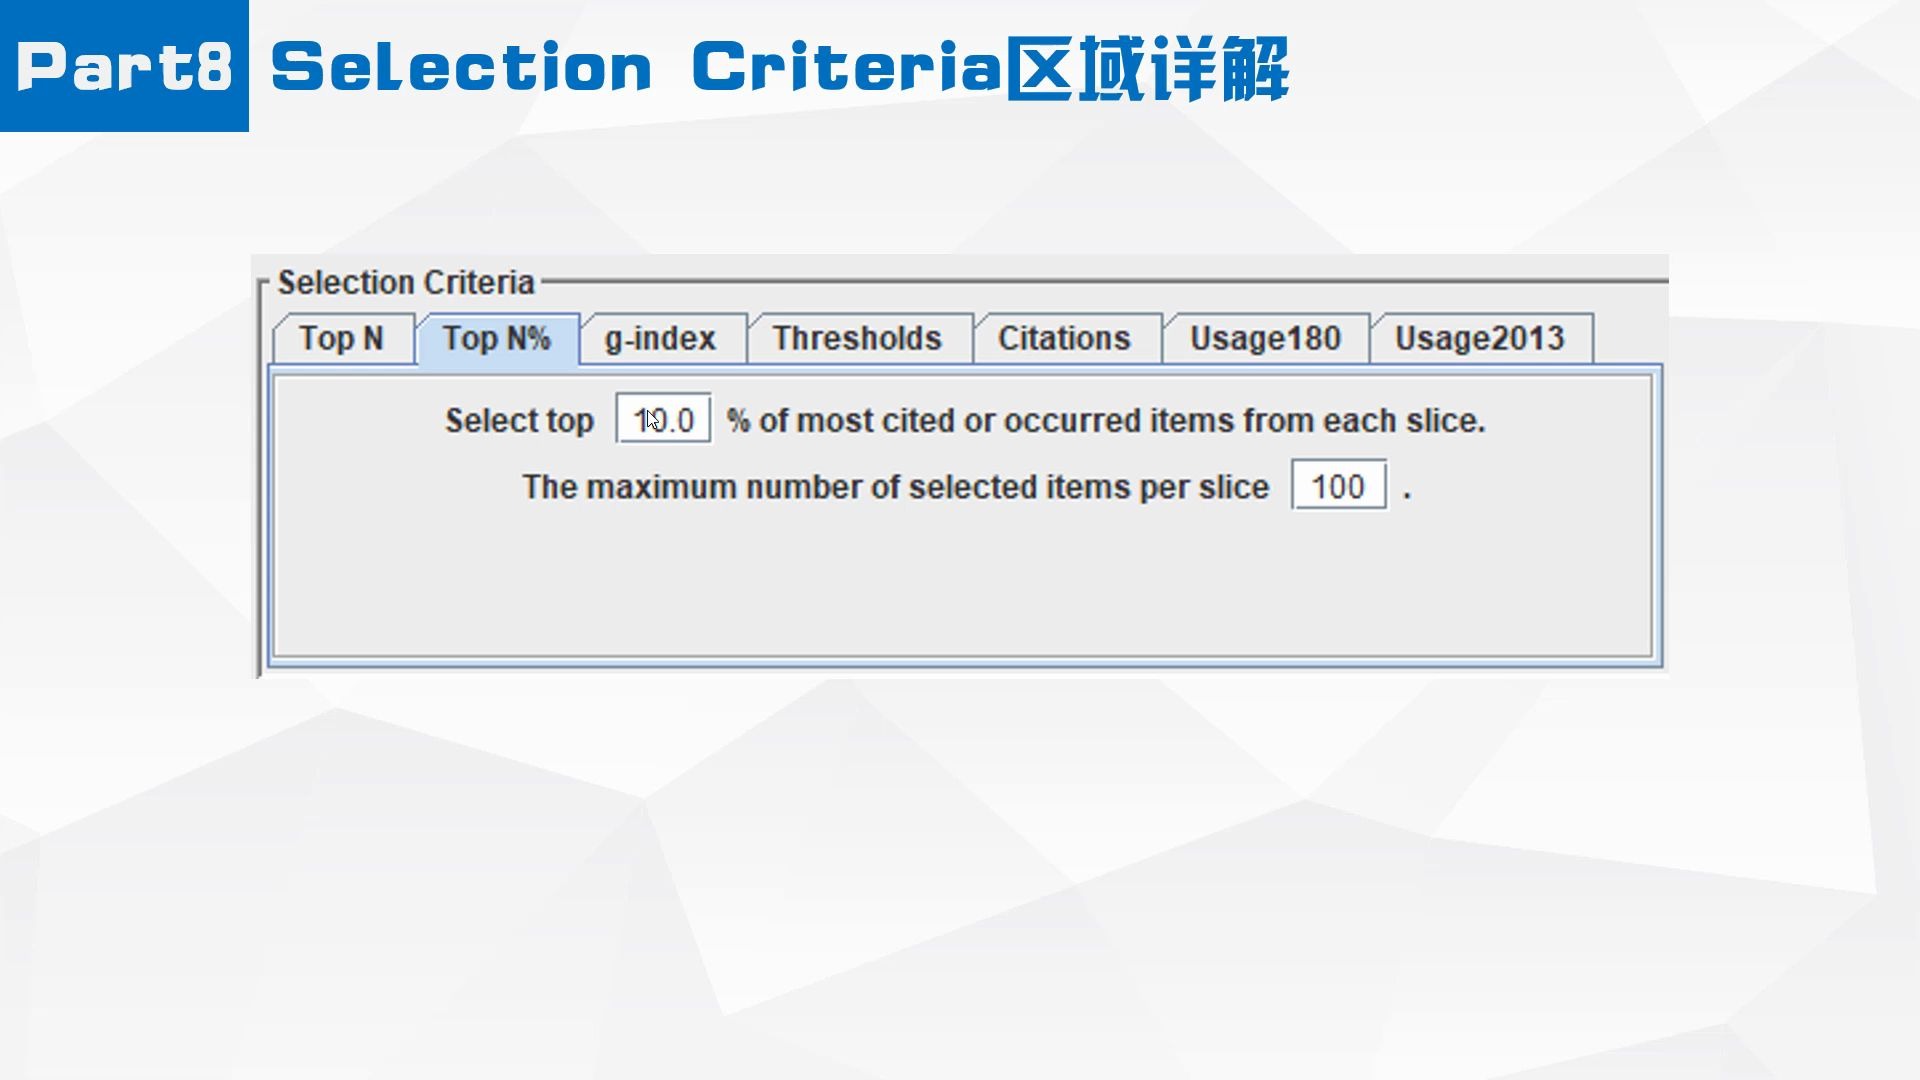
Task: Toggle the Top N% criteria option
Action: pyautogui.click(x=495, y=339)
